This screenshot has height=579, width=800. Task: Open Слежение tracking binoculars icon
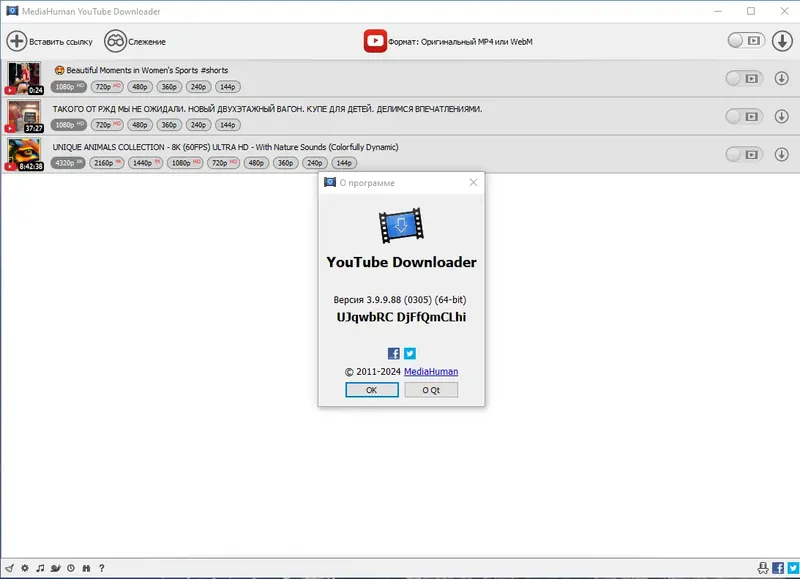pos(115,41)
